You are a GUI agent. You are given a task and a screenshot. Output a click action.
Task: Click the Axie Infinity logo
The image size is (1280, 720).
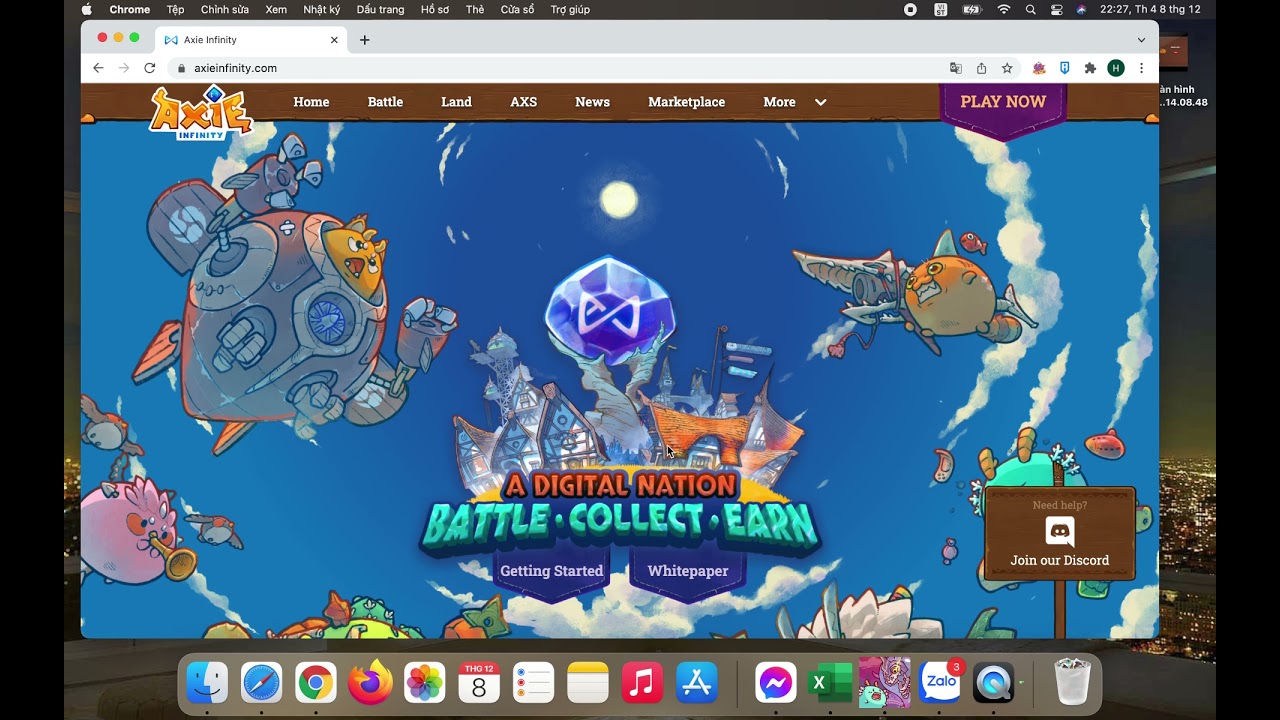point(201,112)
